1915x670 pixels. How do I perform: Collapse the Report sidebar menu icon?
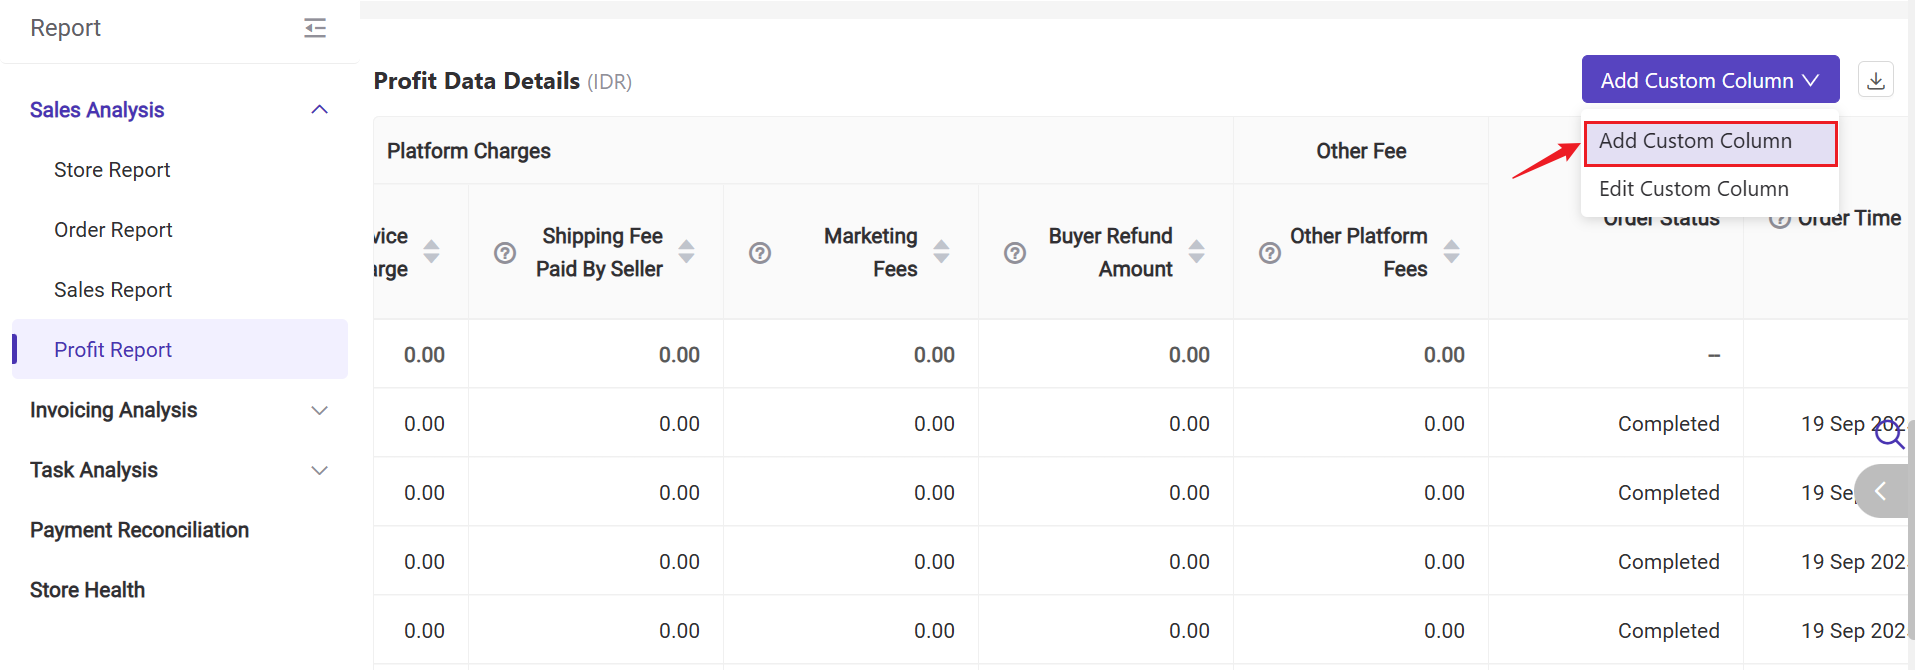coord(315,28)
